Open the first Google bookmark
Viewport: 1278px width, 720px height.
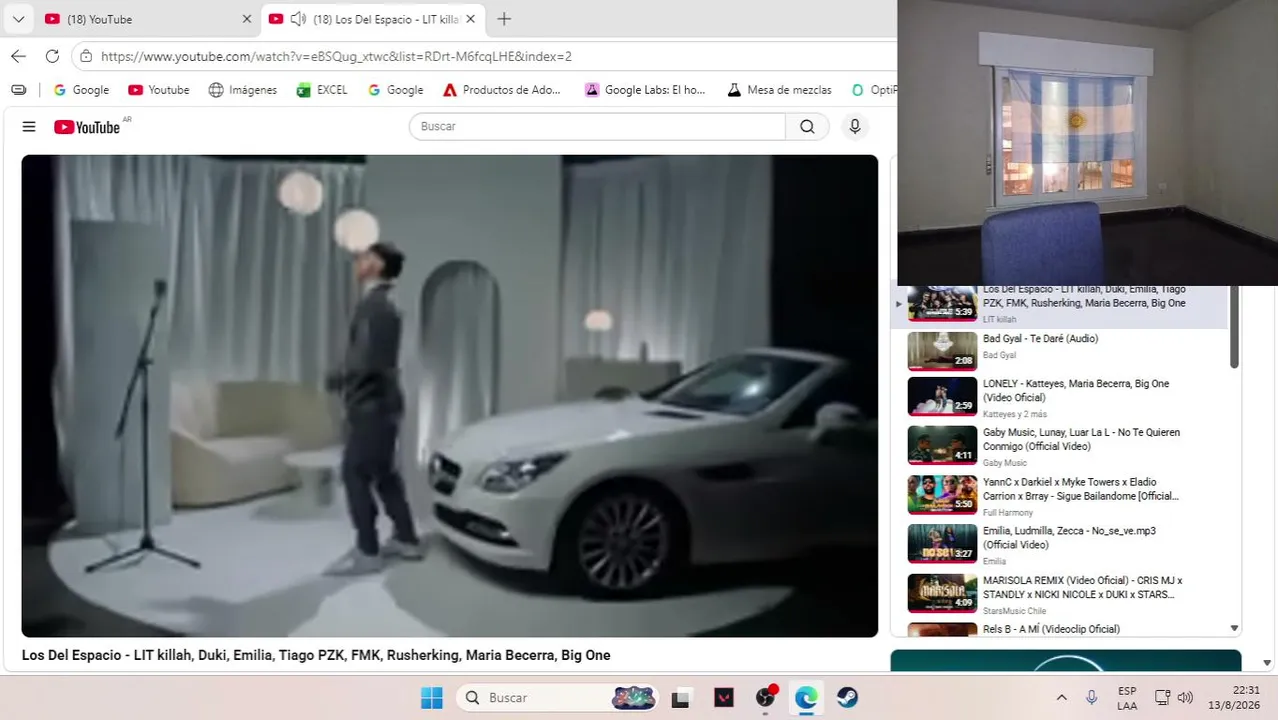coord(81,90)
